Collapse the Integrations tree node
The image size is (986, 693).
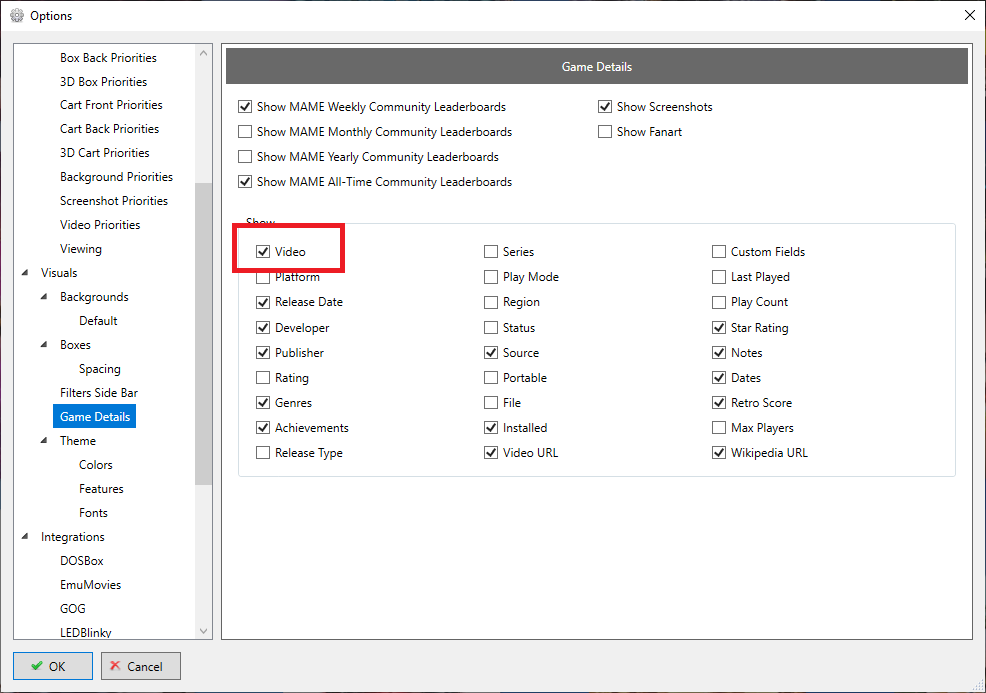(x=25, y=537)
